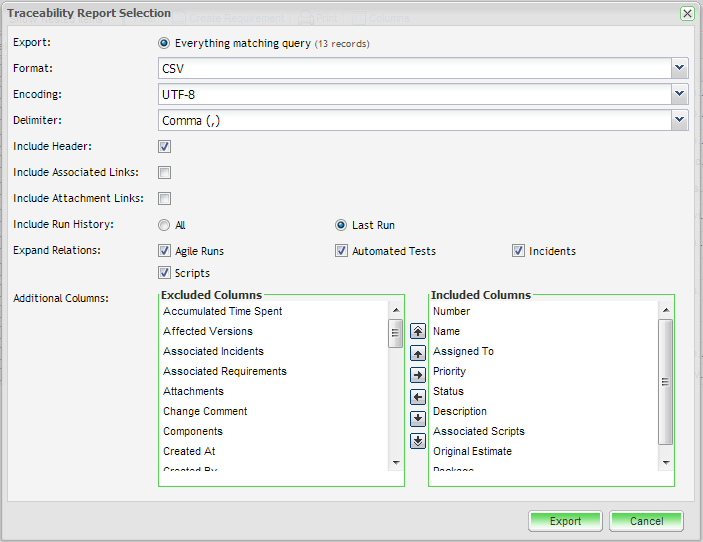Image resolution: width=703 pixels, height=542 pixels.
Task: Click the move-to-bottom double down arrow icon
Action: coord(418,440)
